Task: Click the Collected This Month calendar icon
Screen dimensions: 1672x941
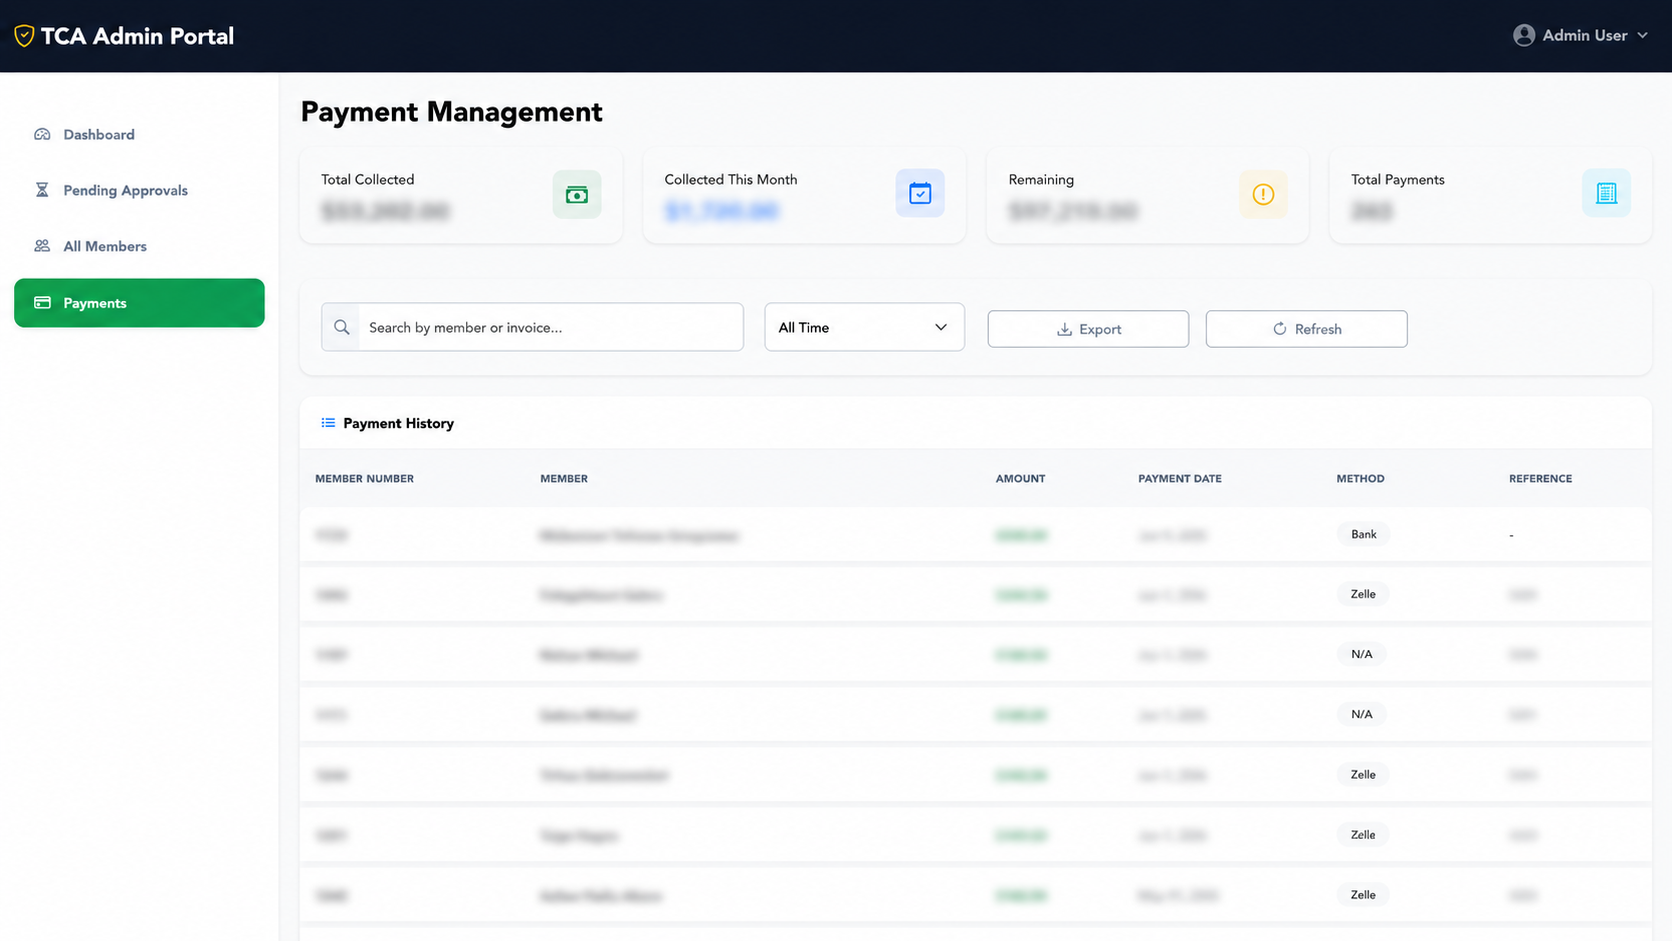Action: click(920, 193)
